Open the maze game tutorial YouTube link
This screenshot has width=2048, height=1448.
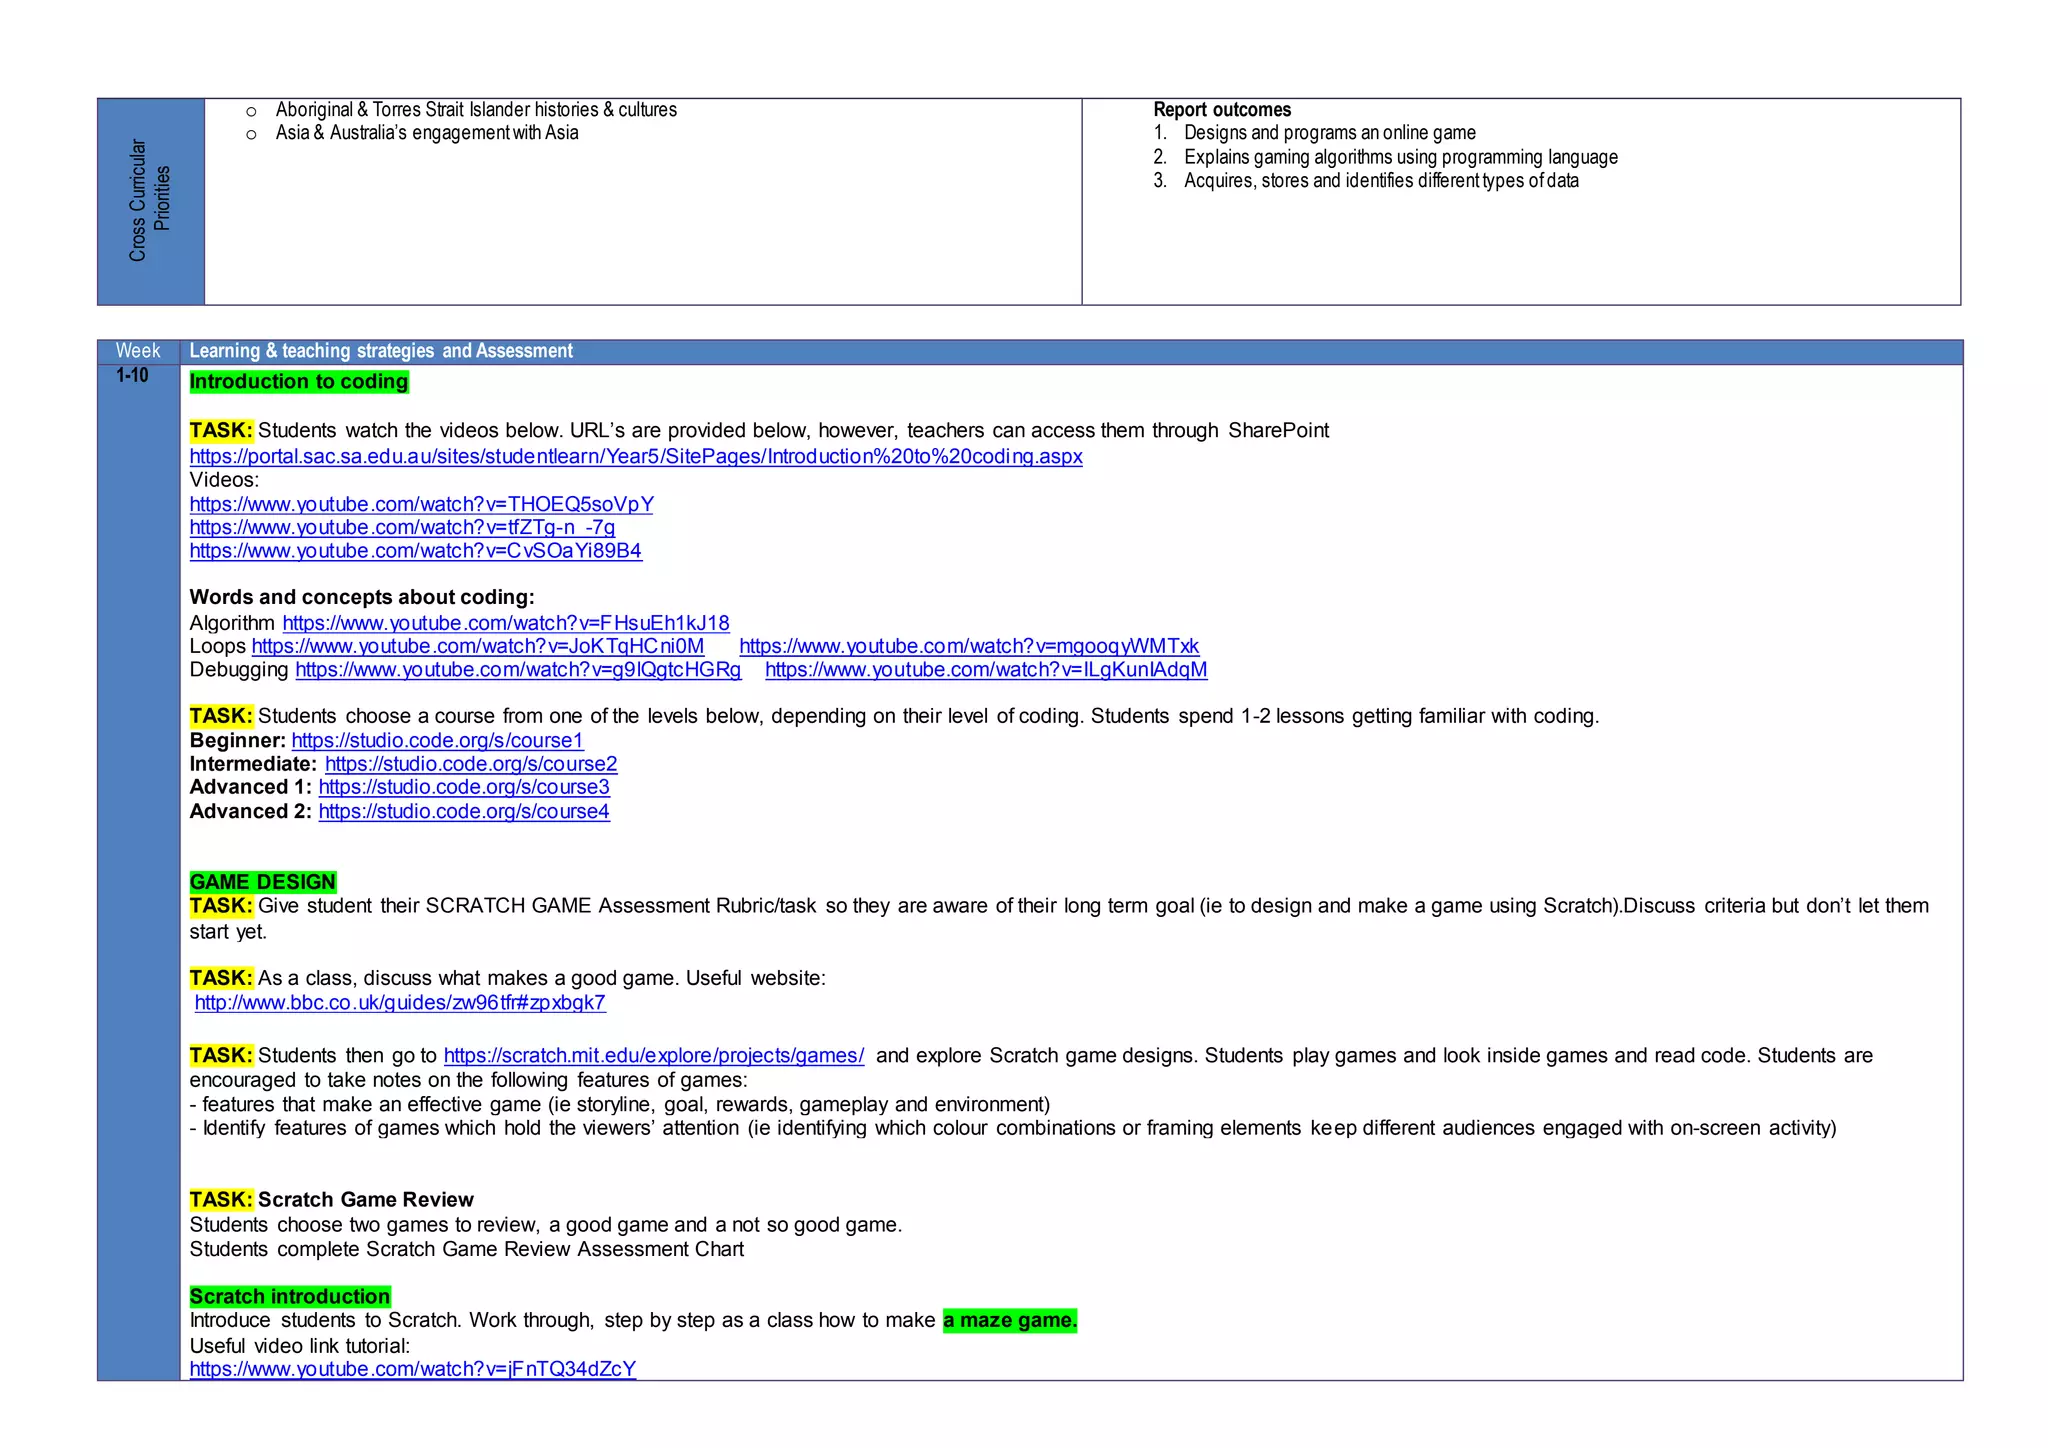pyautogui.click(x=413, y=1369)
